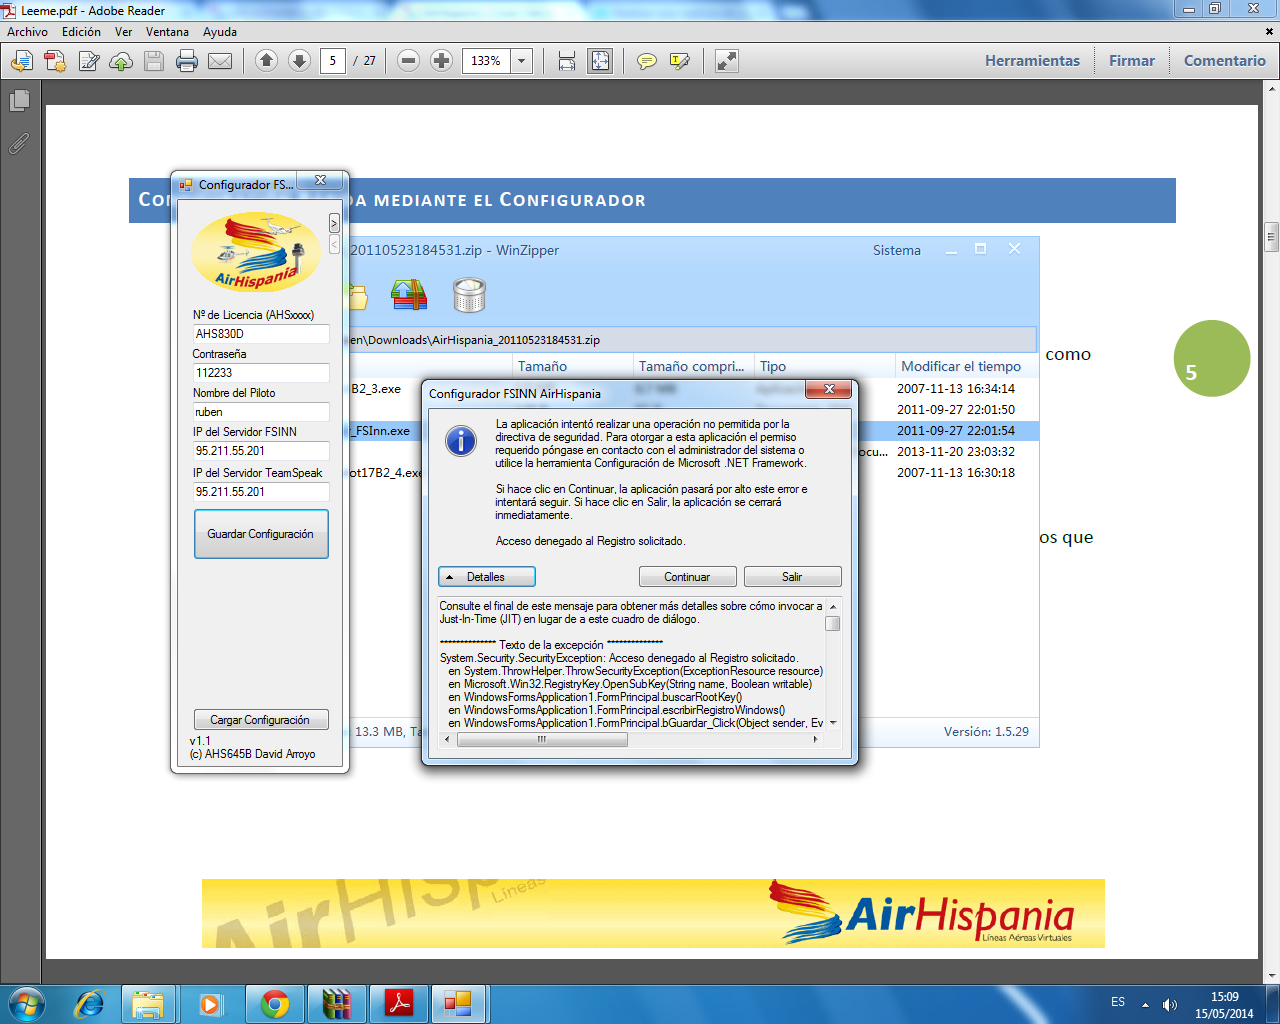Open the attachments paperclip panel
Viewport: 1280px width, 1024px height.
pyautogui.click(x=19, y=144)
